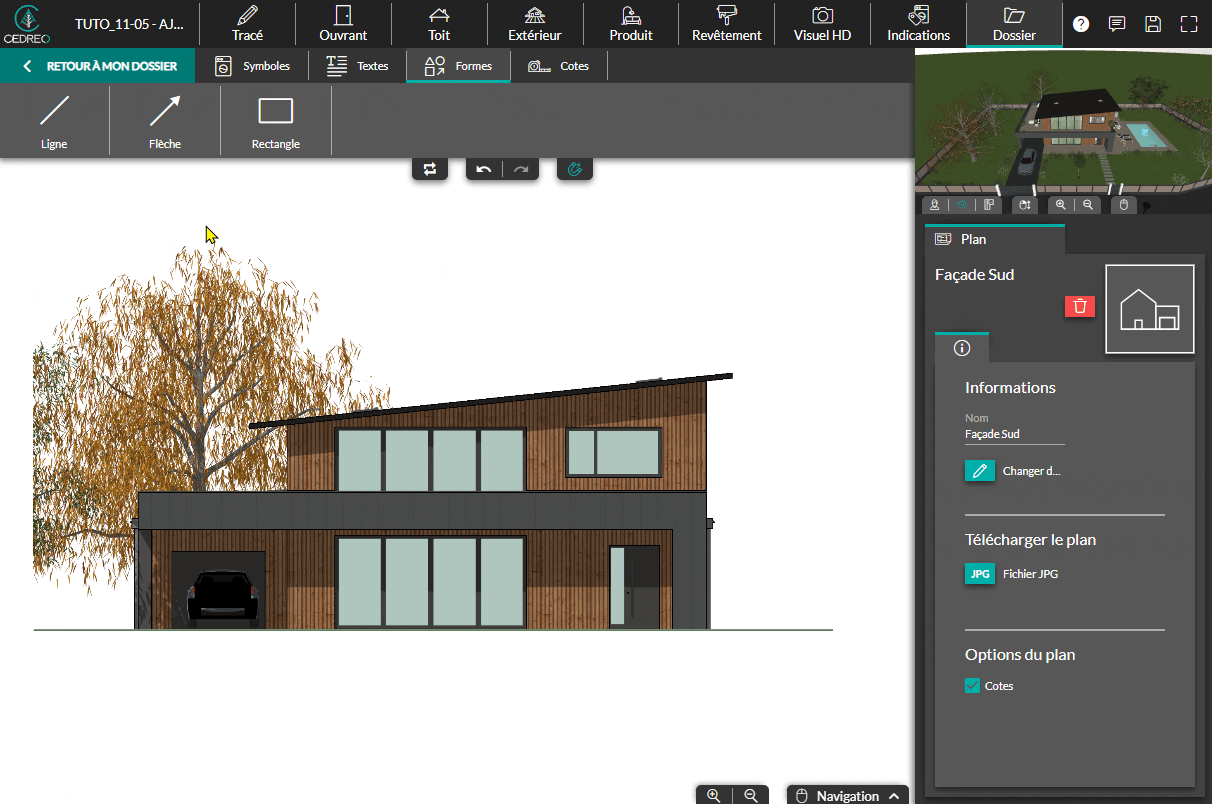The image size is (1212, 804).
Task: Open the help question mark icon
Action: click(1081, 24)
